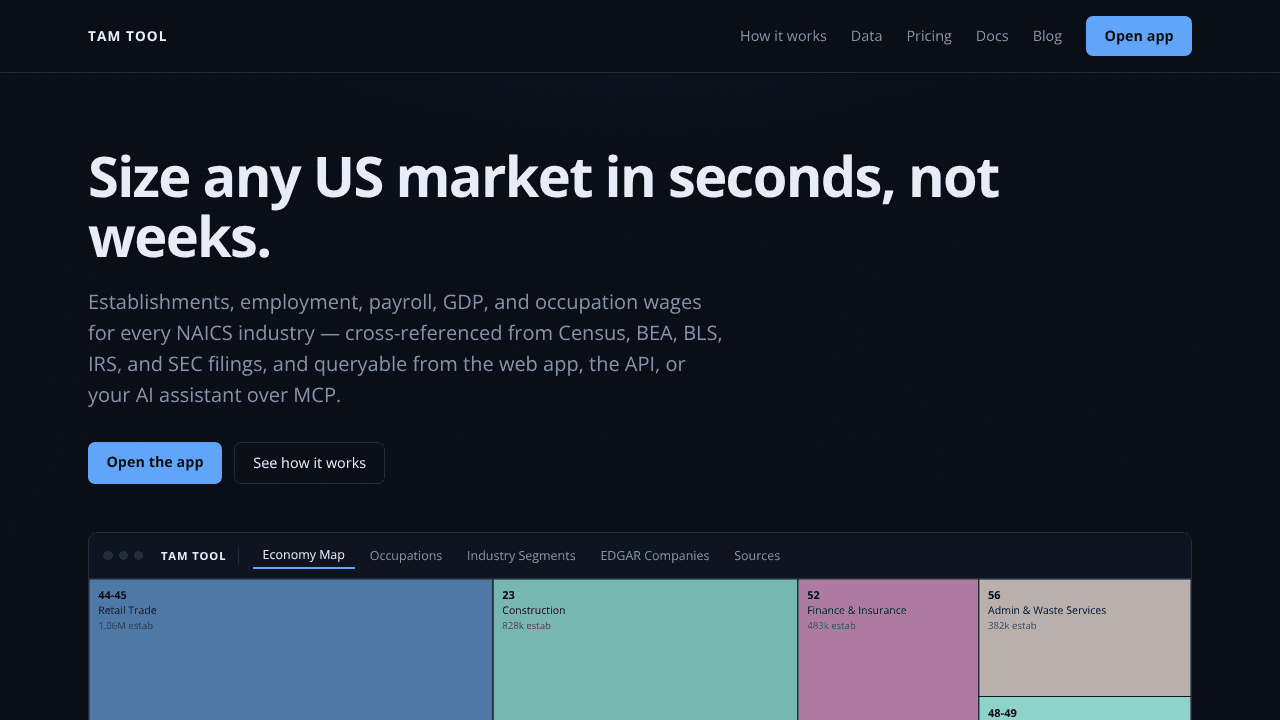Open the Docs nav link
The image size is (1280, 720).
pos(992,36)
